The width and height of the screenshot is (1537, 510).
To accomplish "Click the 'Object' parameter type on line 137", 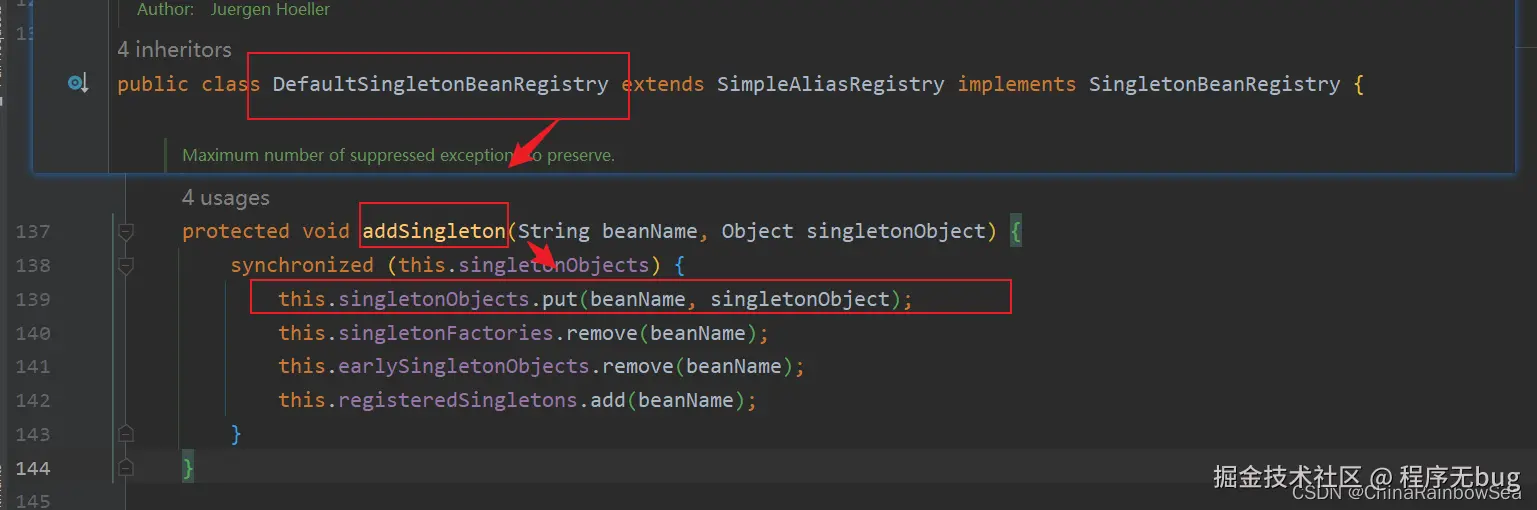I will (757, 231).
